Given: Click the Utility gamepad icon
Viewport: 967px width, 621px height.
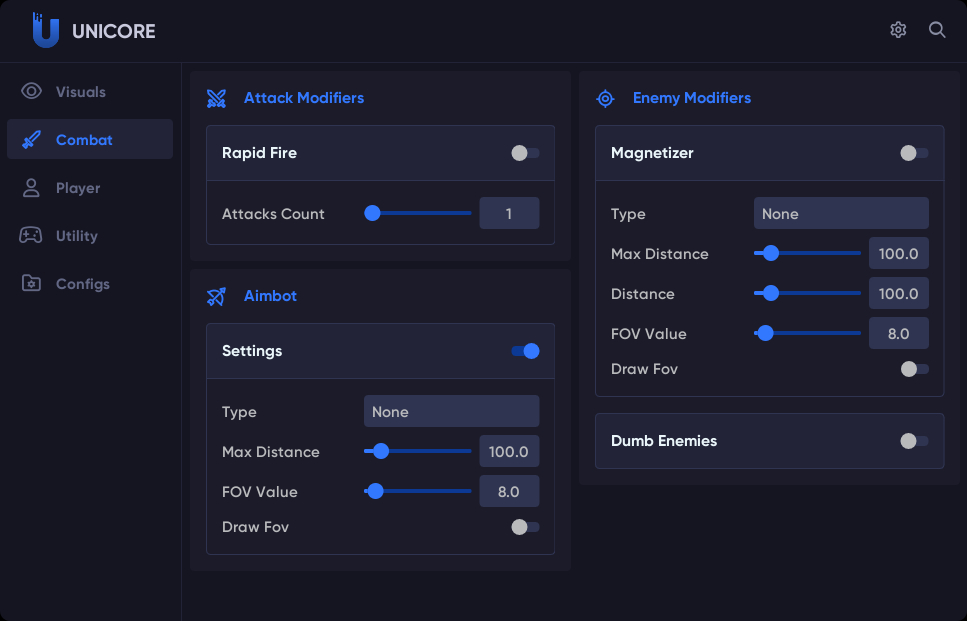Looking at the screenshot, I should coord(31,235).
